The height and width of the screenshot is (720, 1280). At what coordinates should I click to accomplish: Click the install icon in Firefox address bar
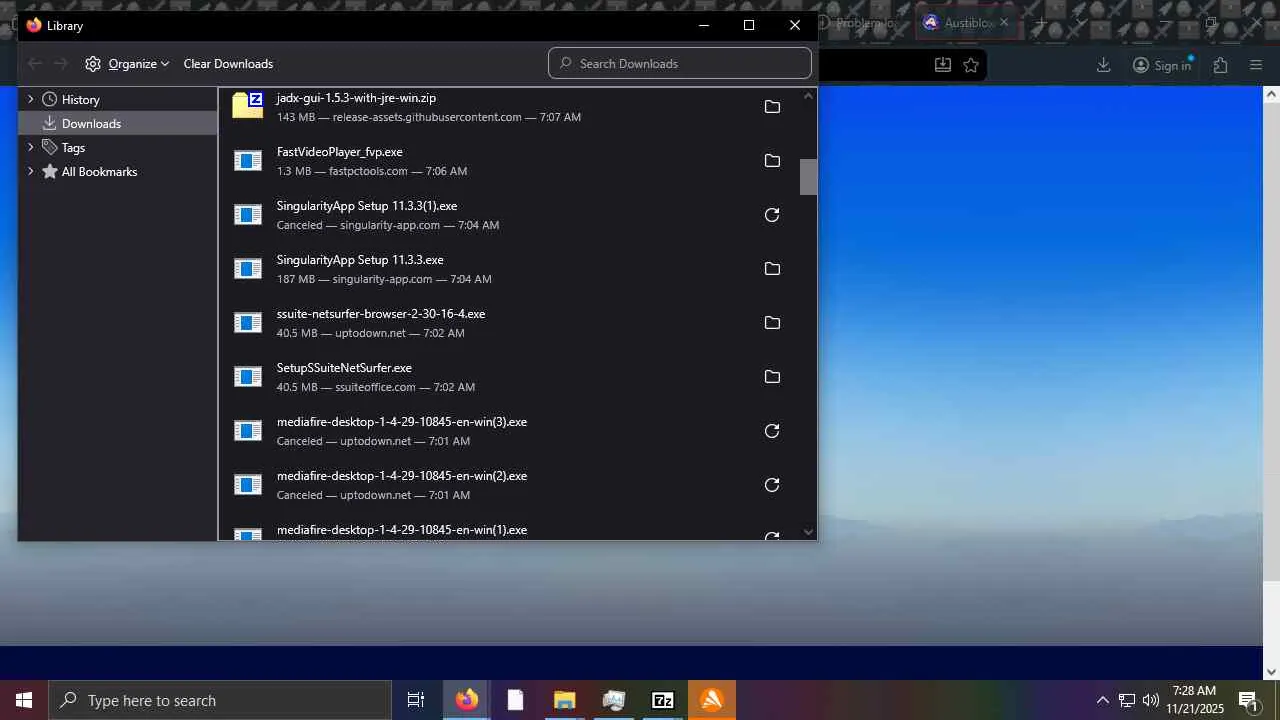942,65
